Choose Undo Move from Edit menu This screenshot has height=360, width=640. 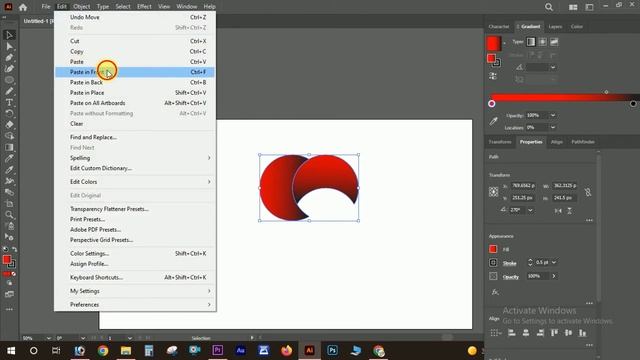(x=135, y=17)
